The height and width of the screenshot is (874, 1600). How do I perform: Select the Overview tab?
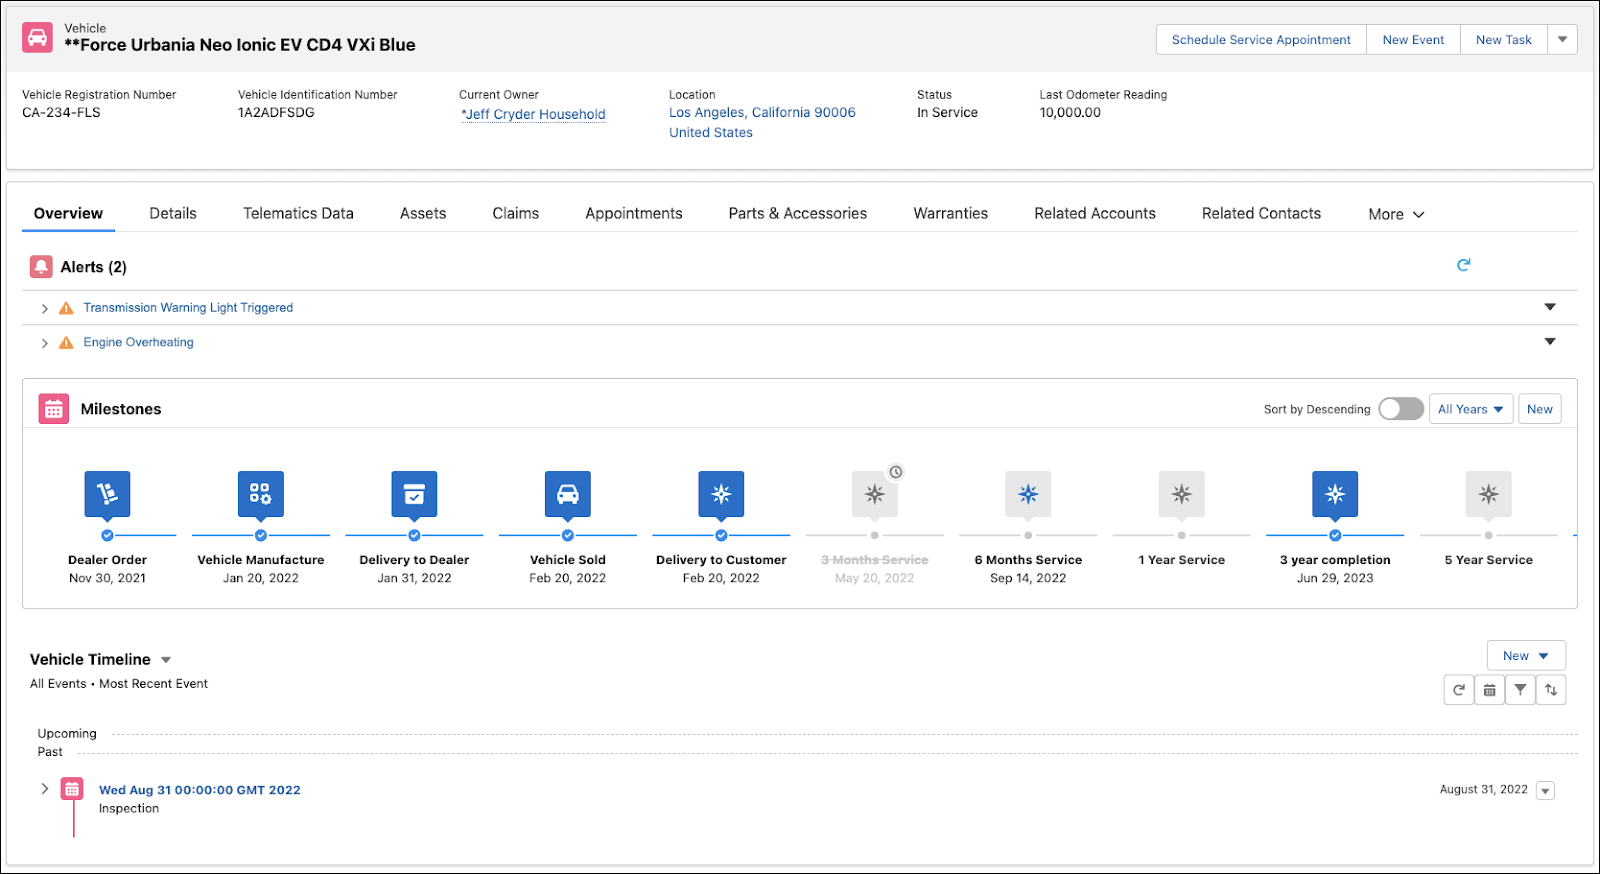pos(68,213)
